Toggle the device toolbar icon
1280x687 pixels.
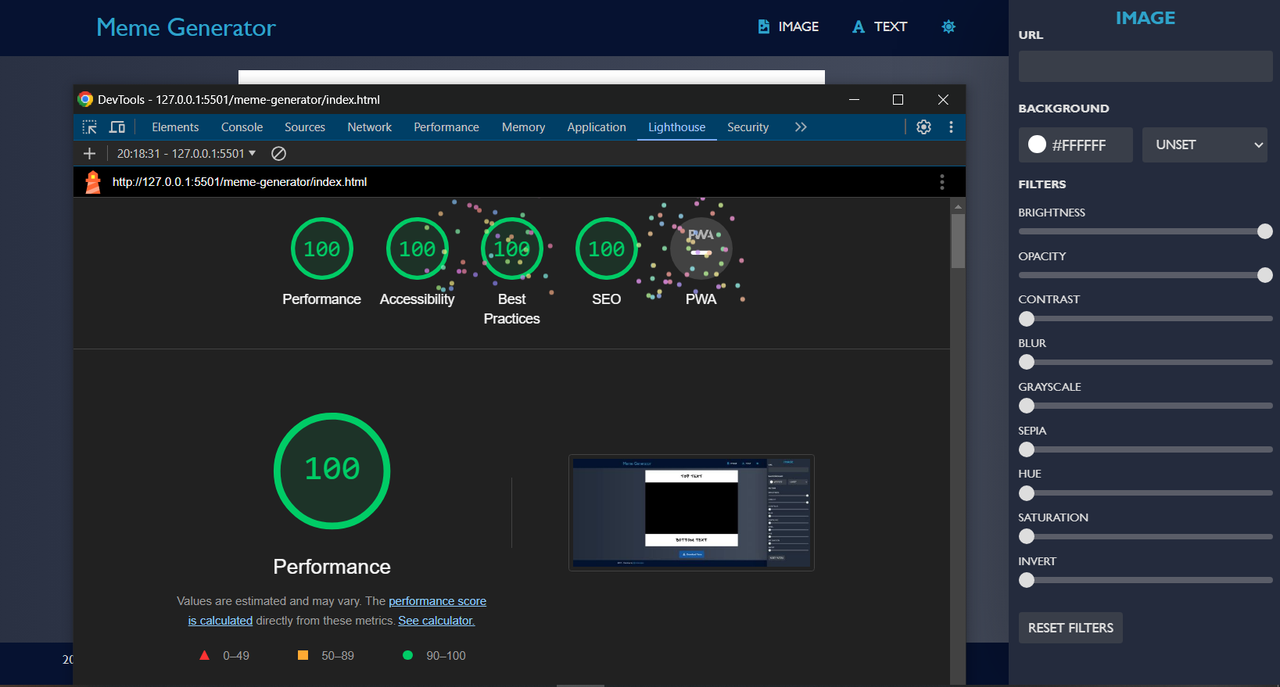(x=117, y=127)
